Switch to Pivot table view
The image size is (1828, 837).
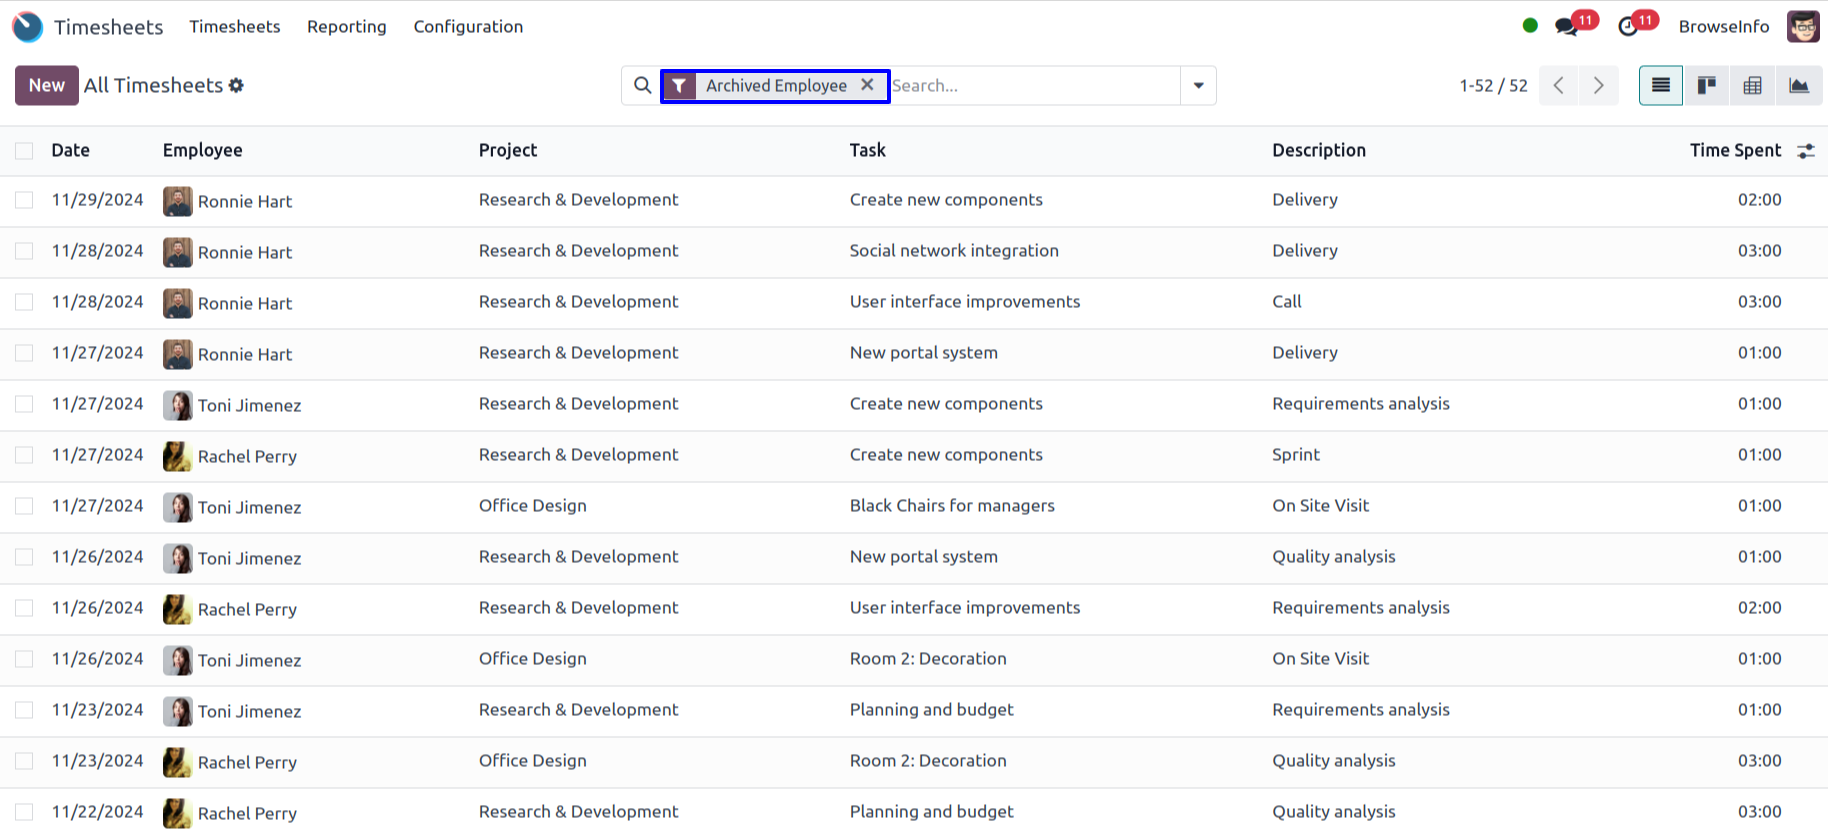[x=1753, y=86]
